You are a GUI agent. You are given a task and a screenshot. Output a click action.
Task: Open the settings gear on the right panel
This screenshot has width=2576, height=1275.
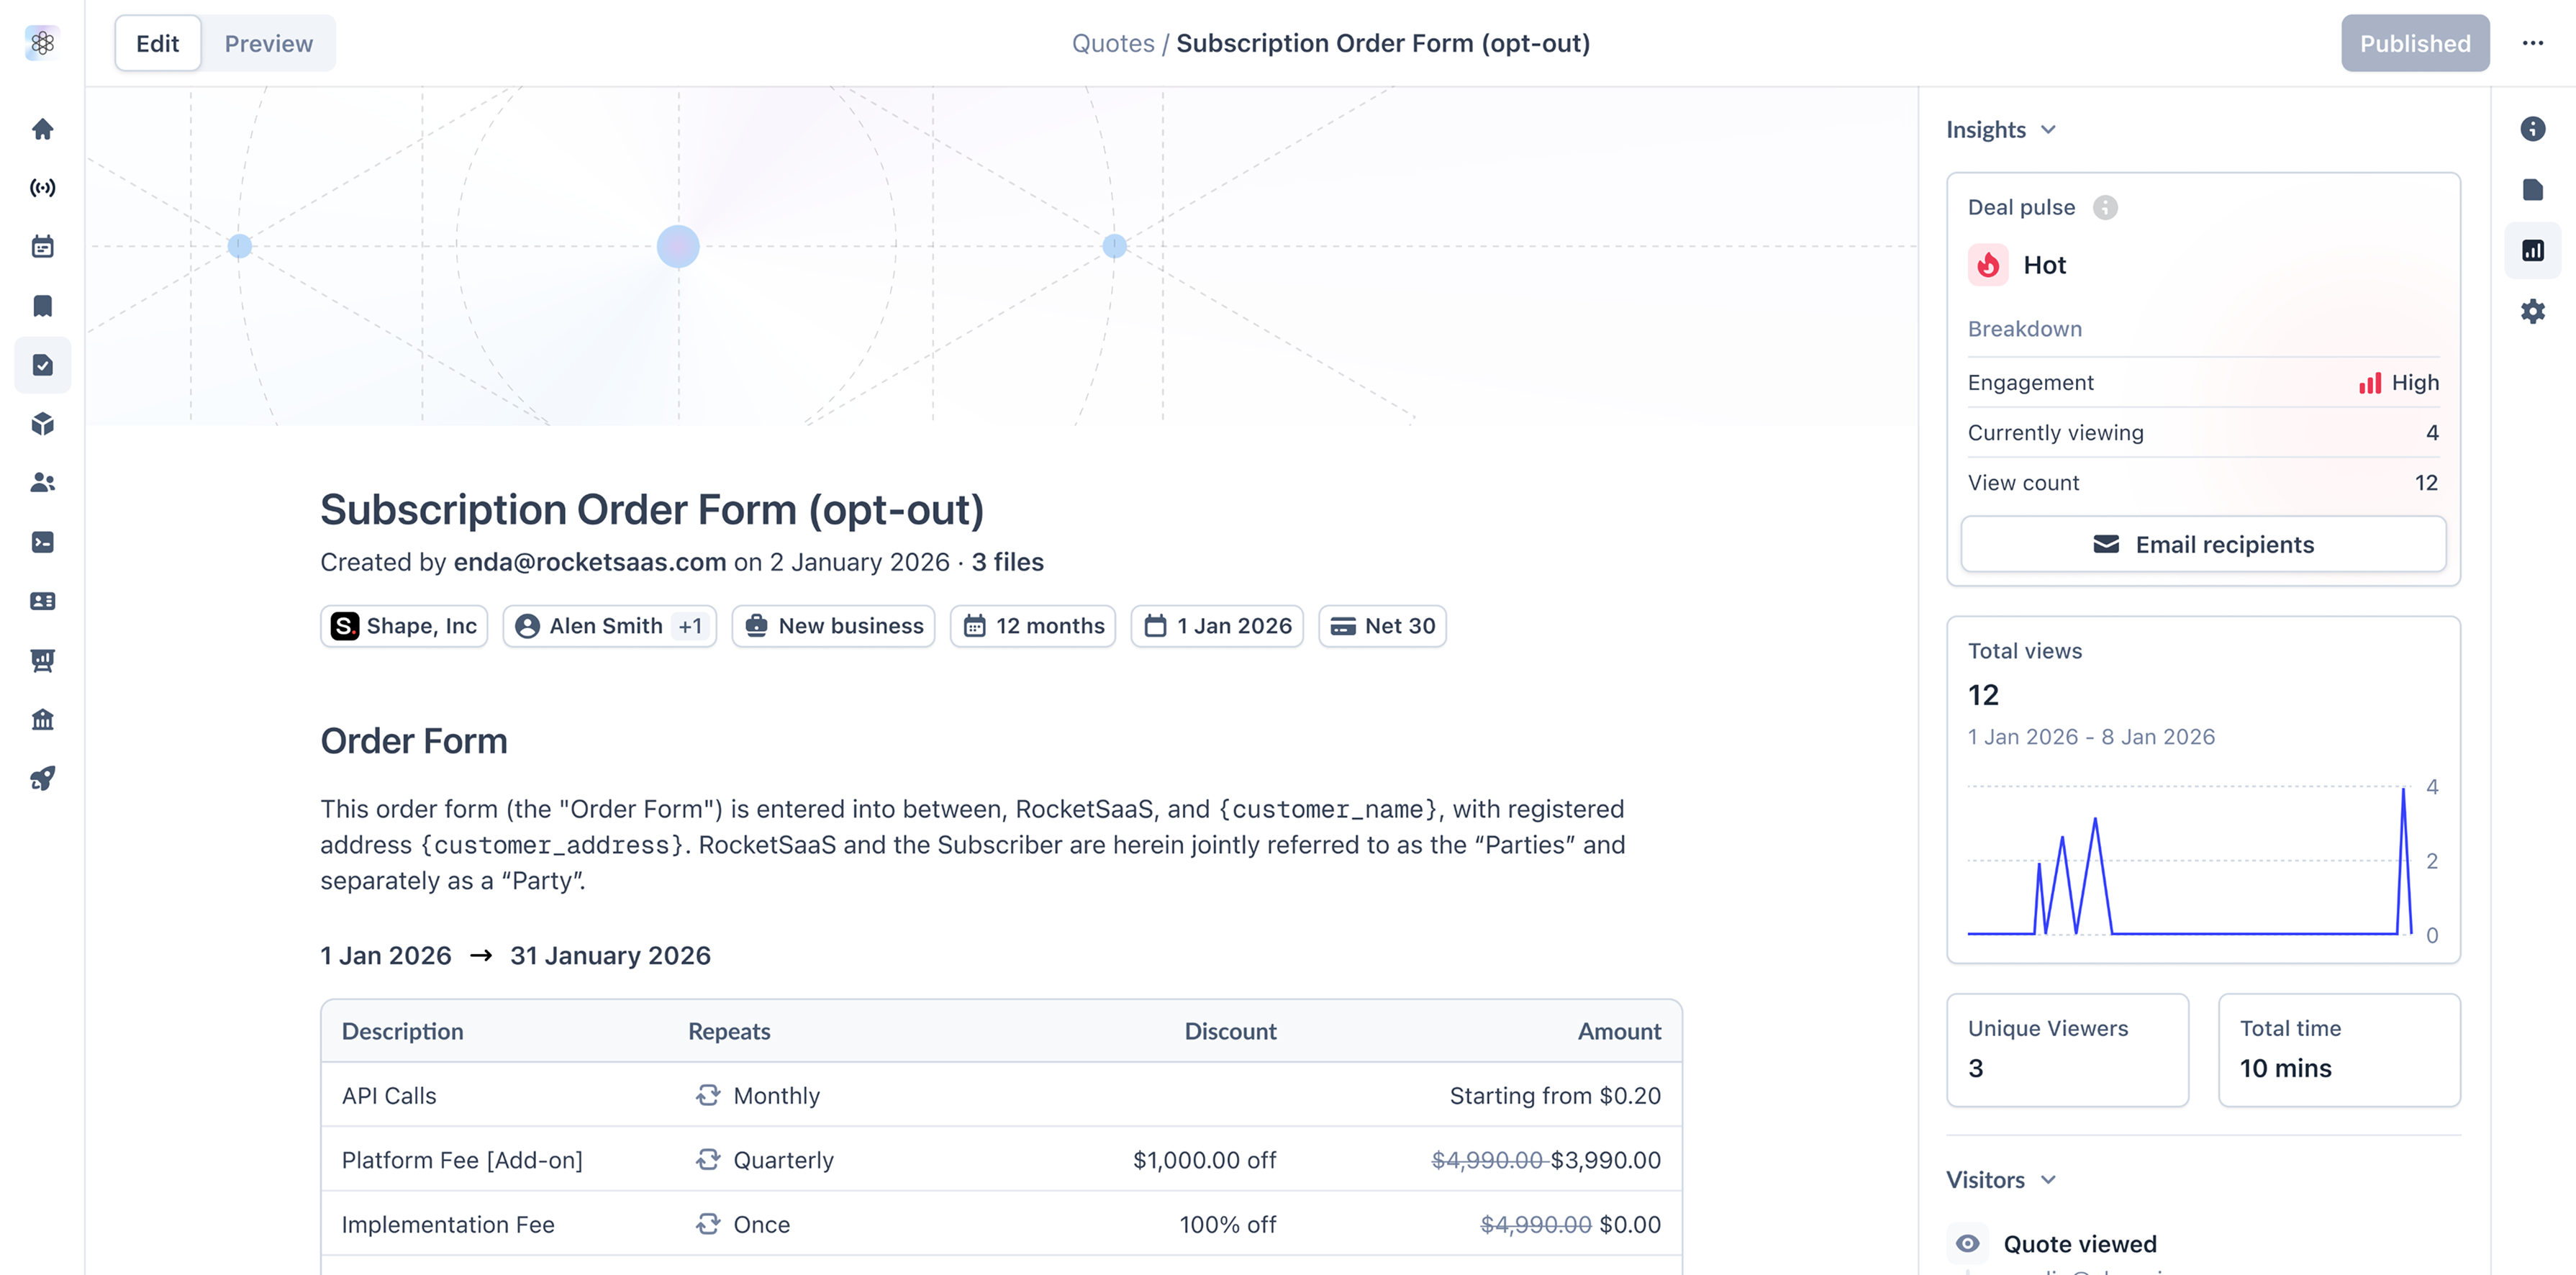[x=2534, y=311]
